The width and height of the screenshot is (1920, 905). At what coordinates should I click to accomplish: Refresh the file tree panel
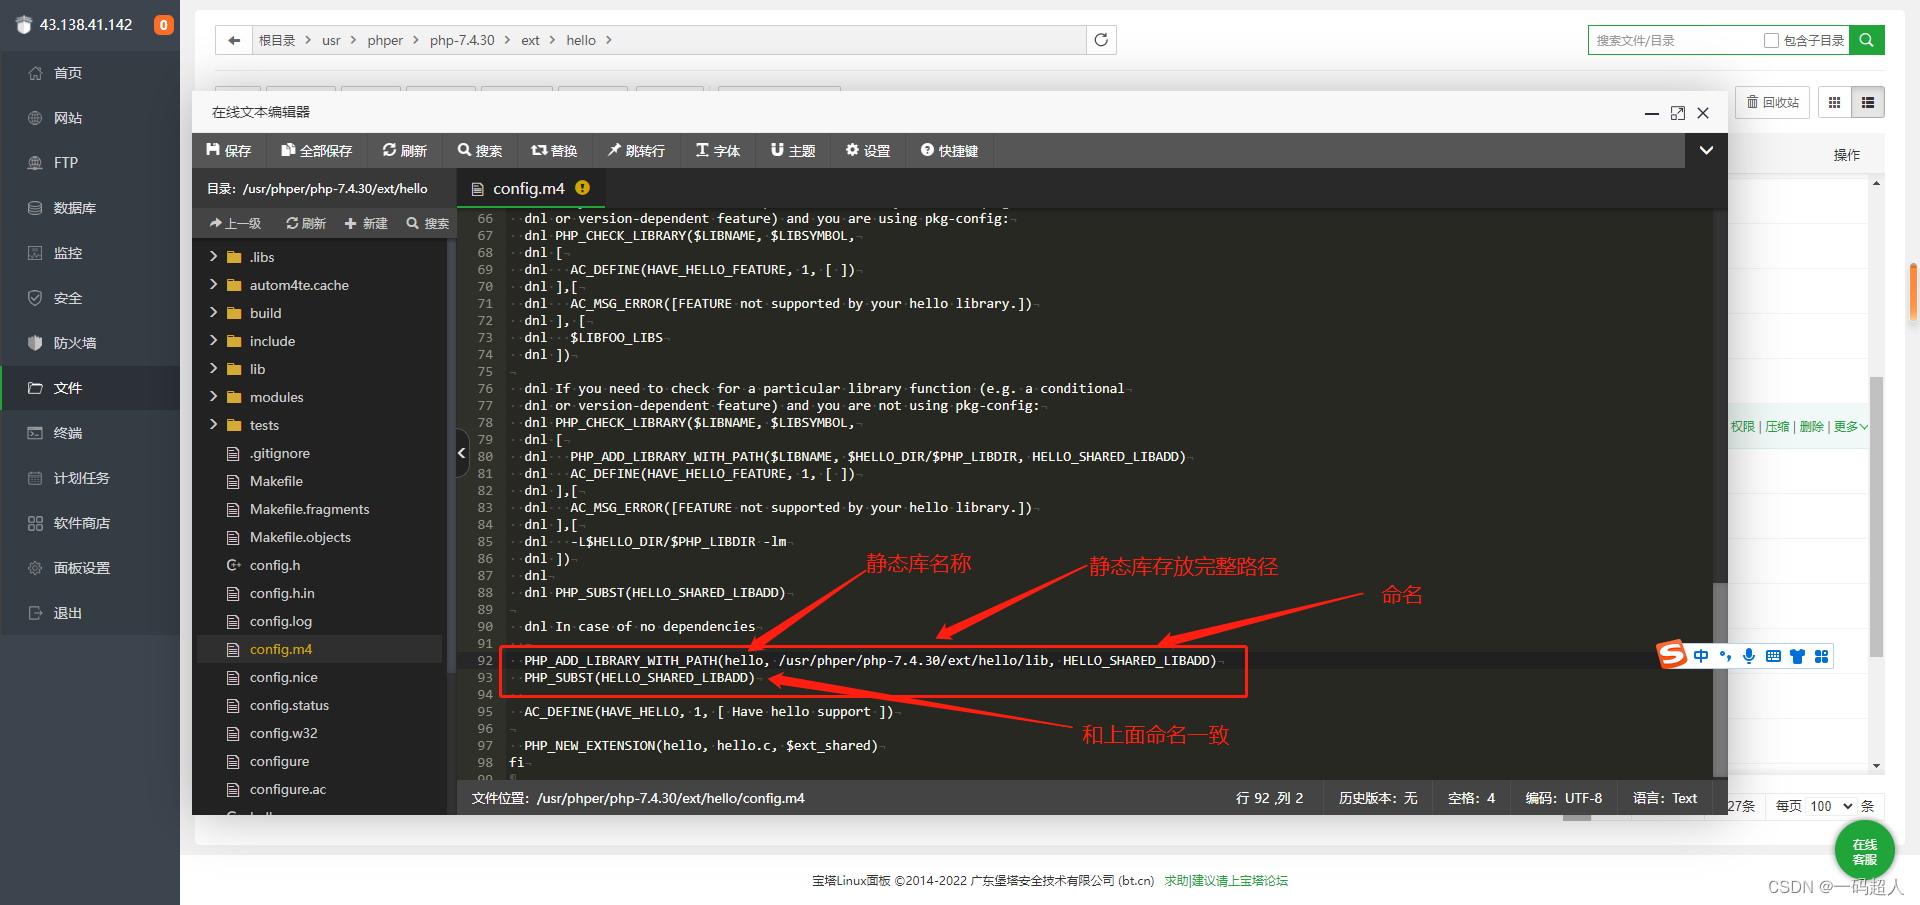[306, 223]
